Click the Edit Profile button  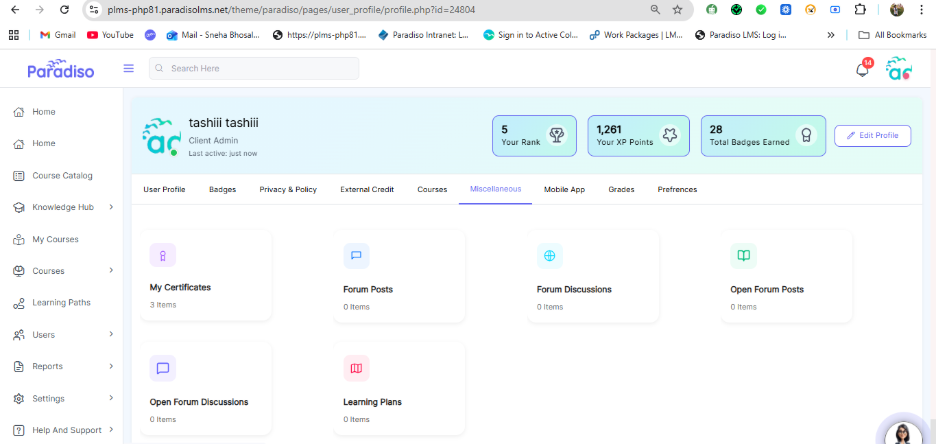point(872,136)
